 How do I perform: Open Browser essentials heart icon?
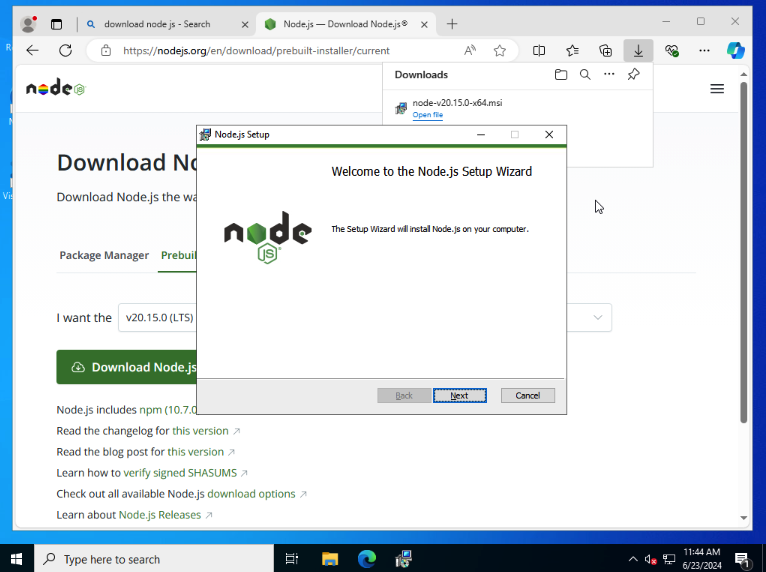pos(672,50)
